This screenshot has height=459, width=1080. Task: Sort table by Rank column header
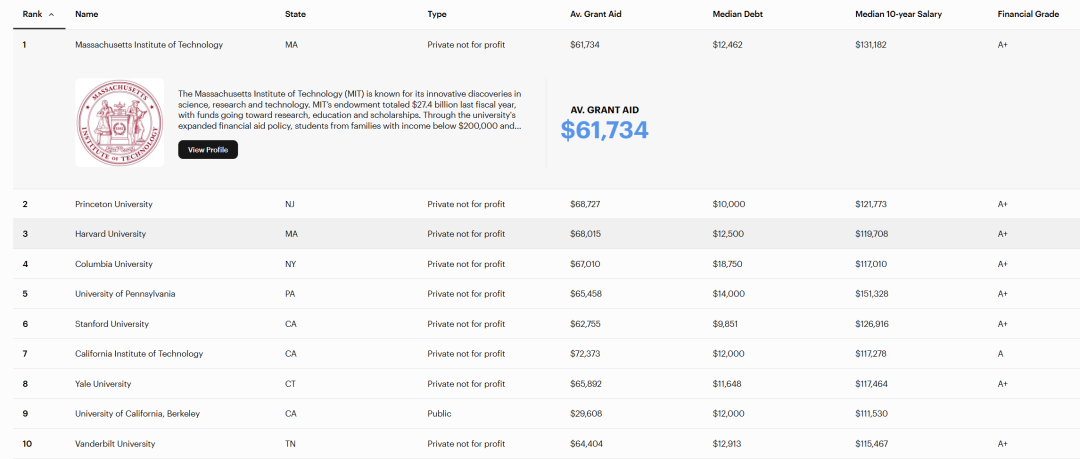click(x=33, y=14)
